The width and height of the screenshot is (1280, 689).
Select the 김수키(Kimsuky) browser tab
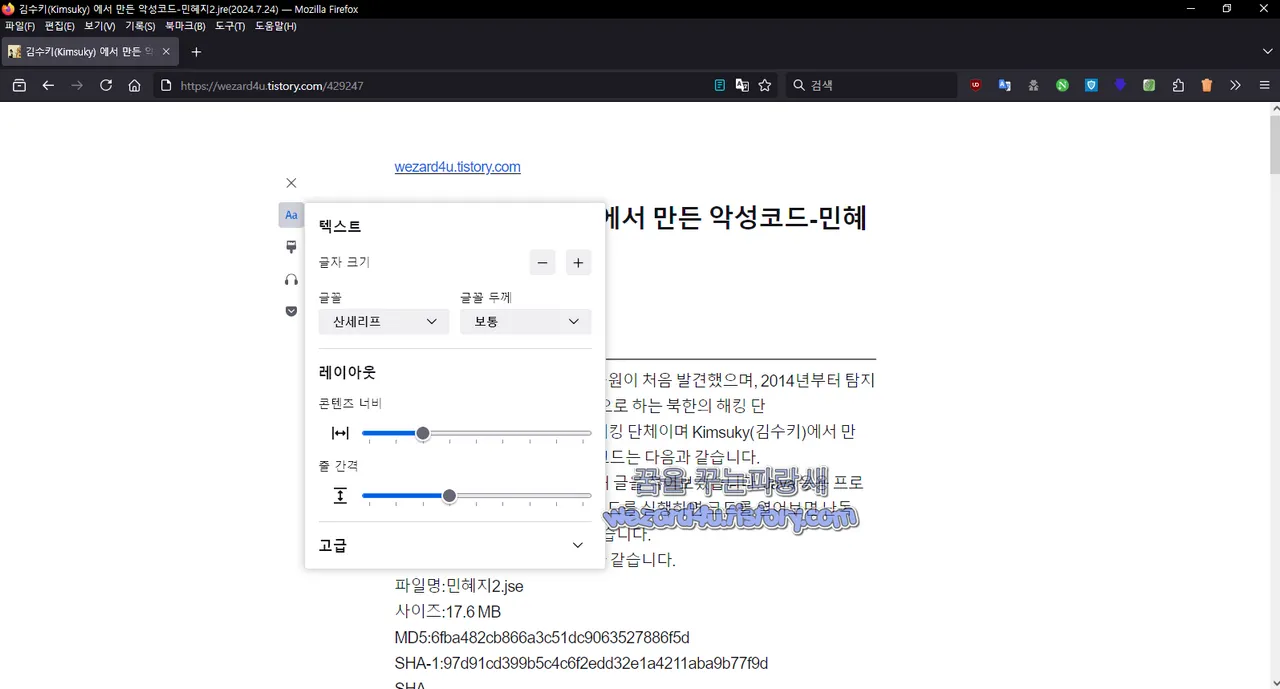pos(90,52)
